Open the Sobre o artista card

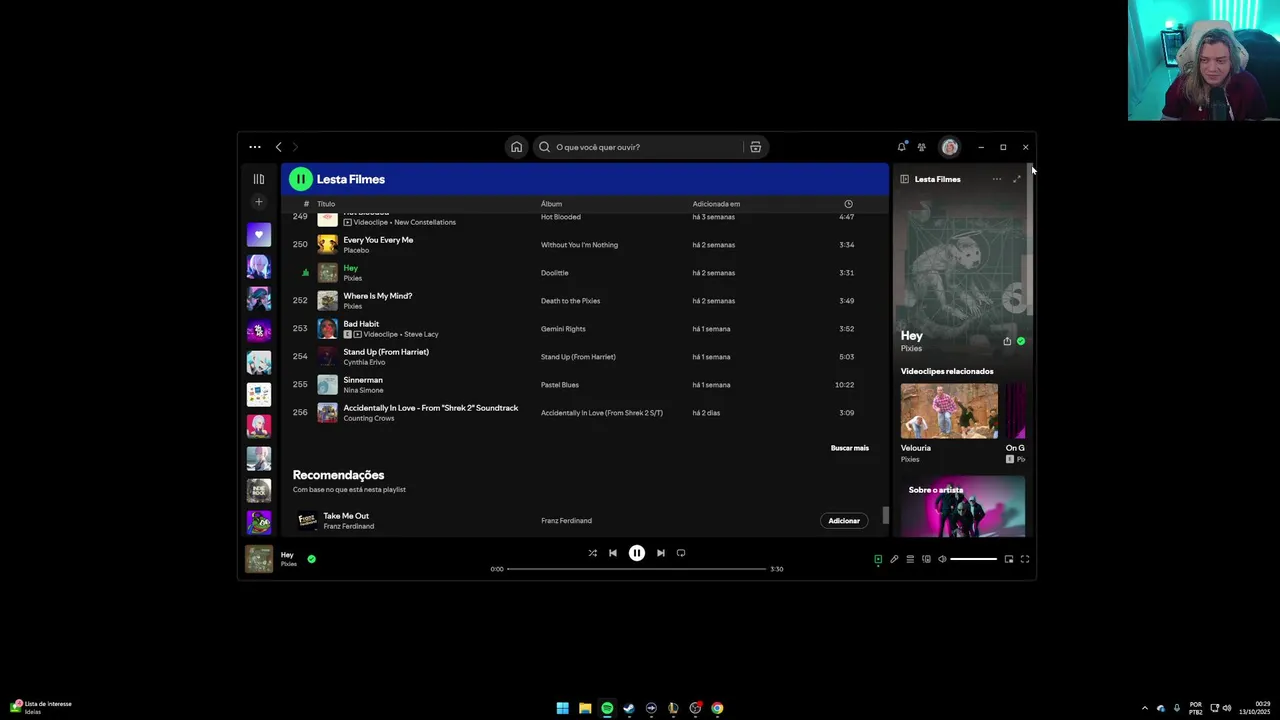963,506
